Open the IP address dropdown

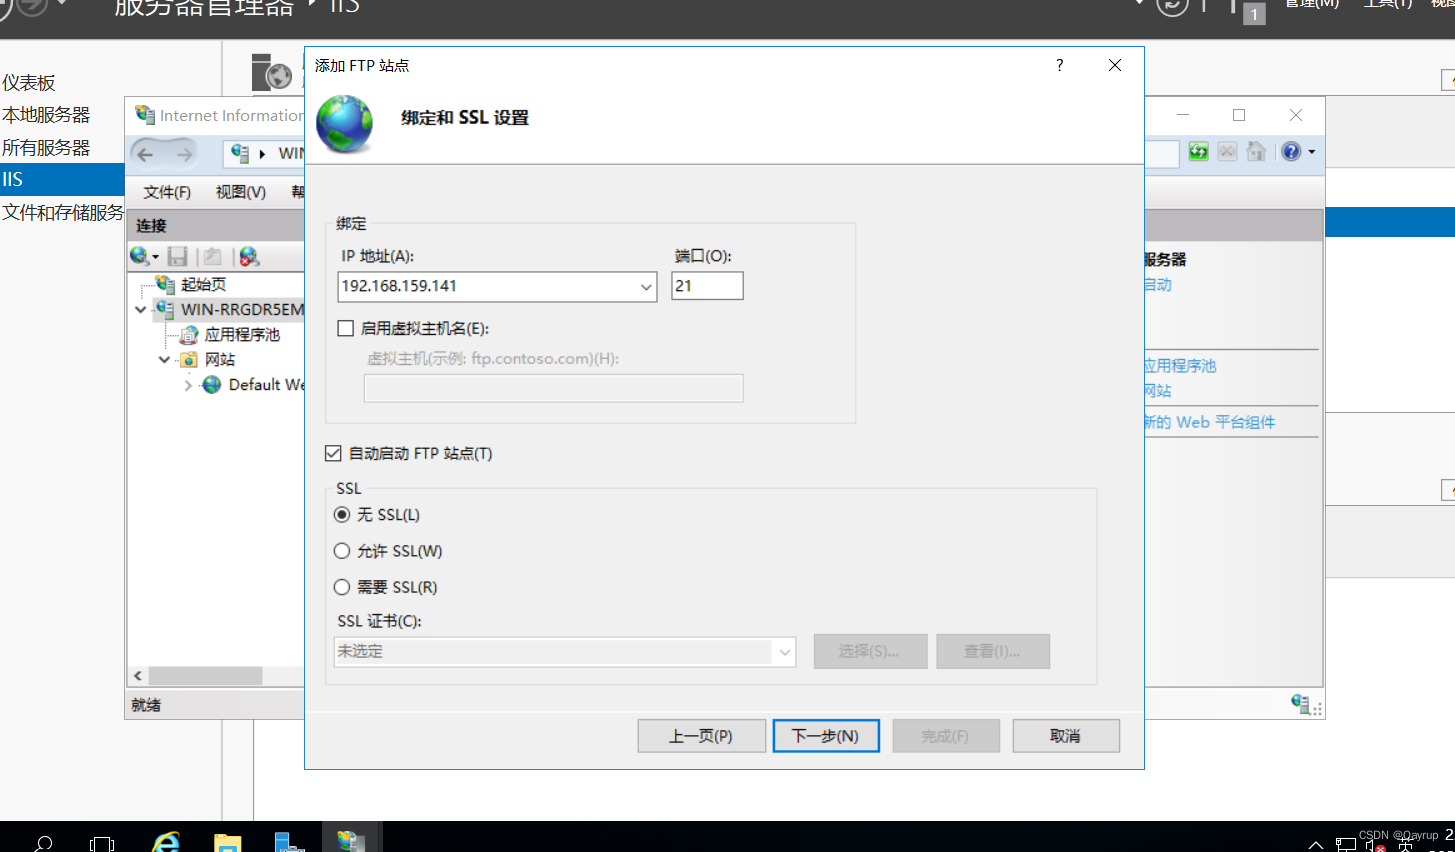pos(646,287)
